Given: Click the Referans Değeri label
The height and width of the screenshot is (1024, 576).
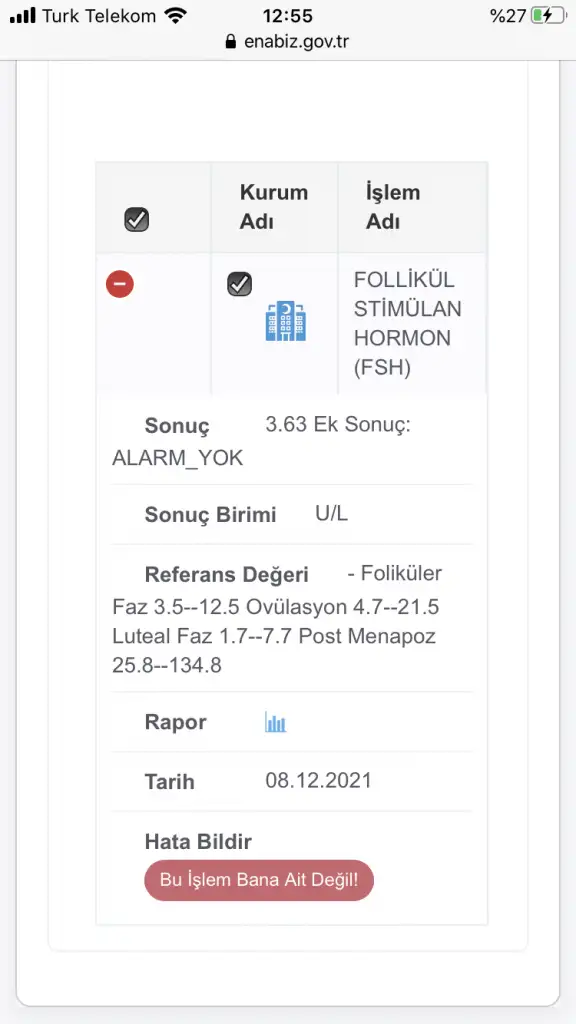Looking at the screenshot, I should (227, 575).
